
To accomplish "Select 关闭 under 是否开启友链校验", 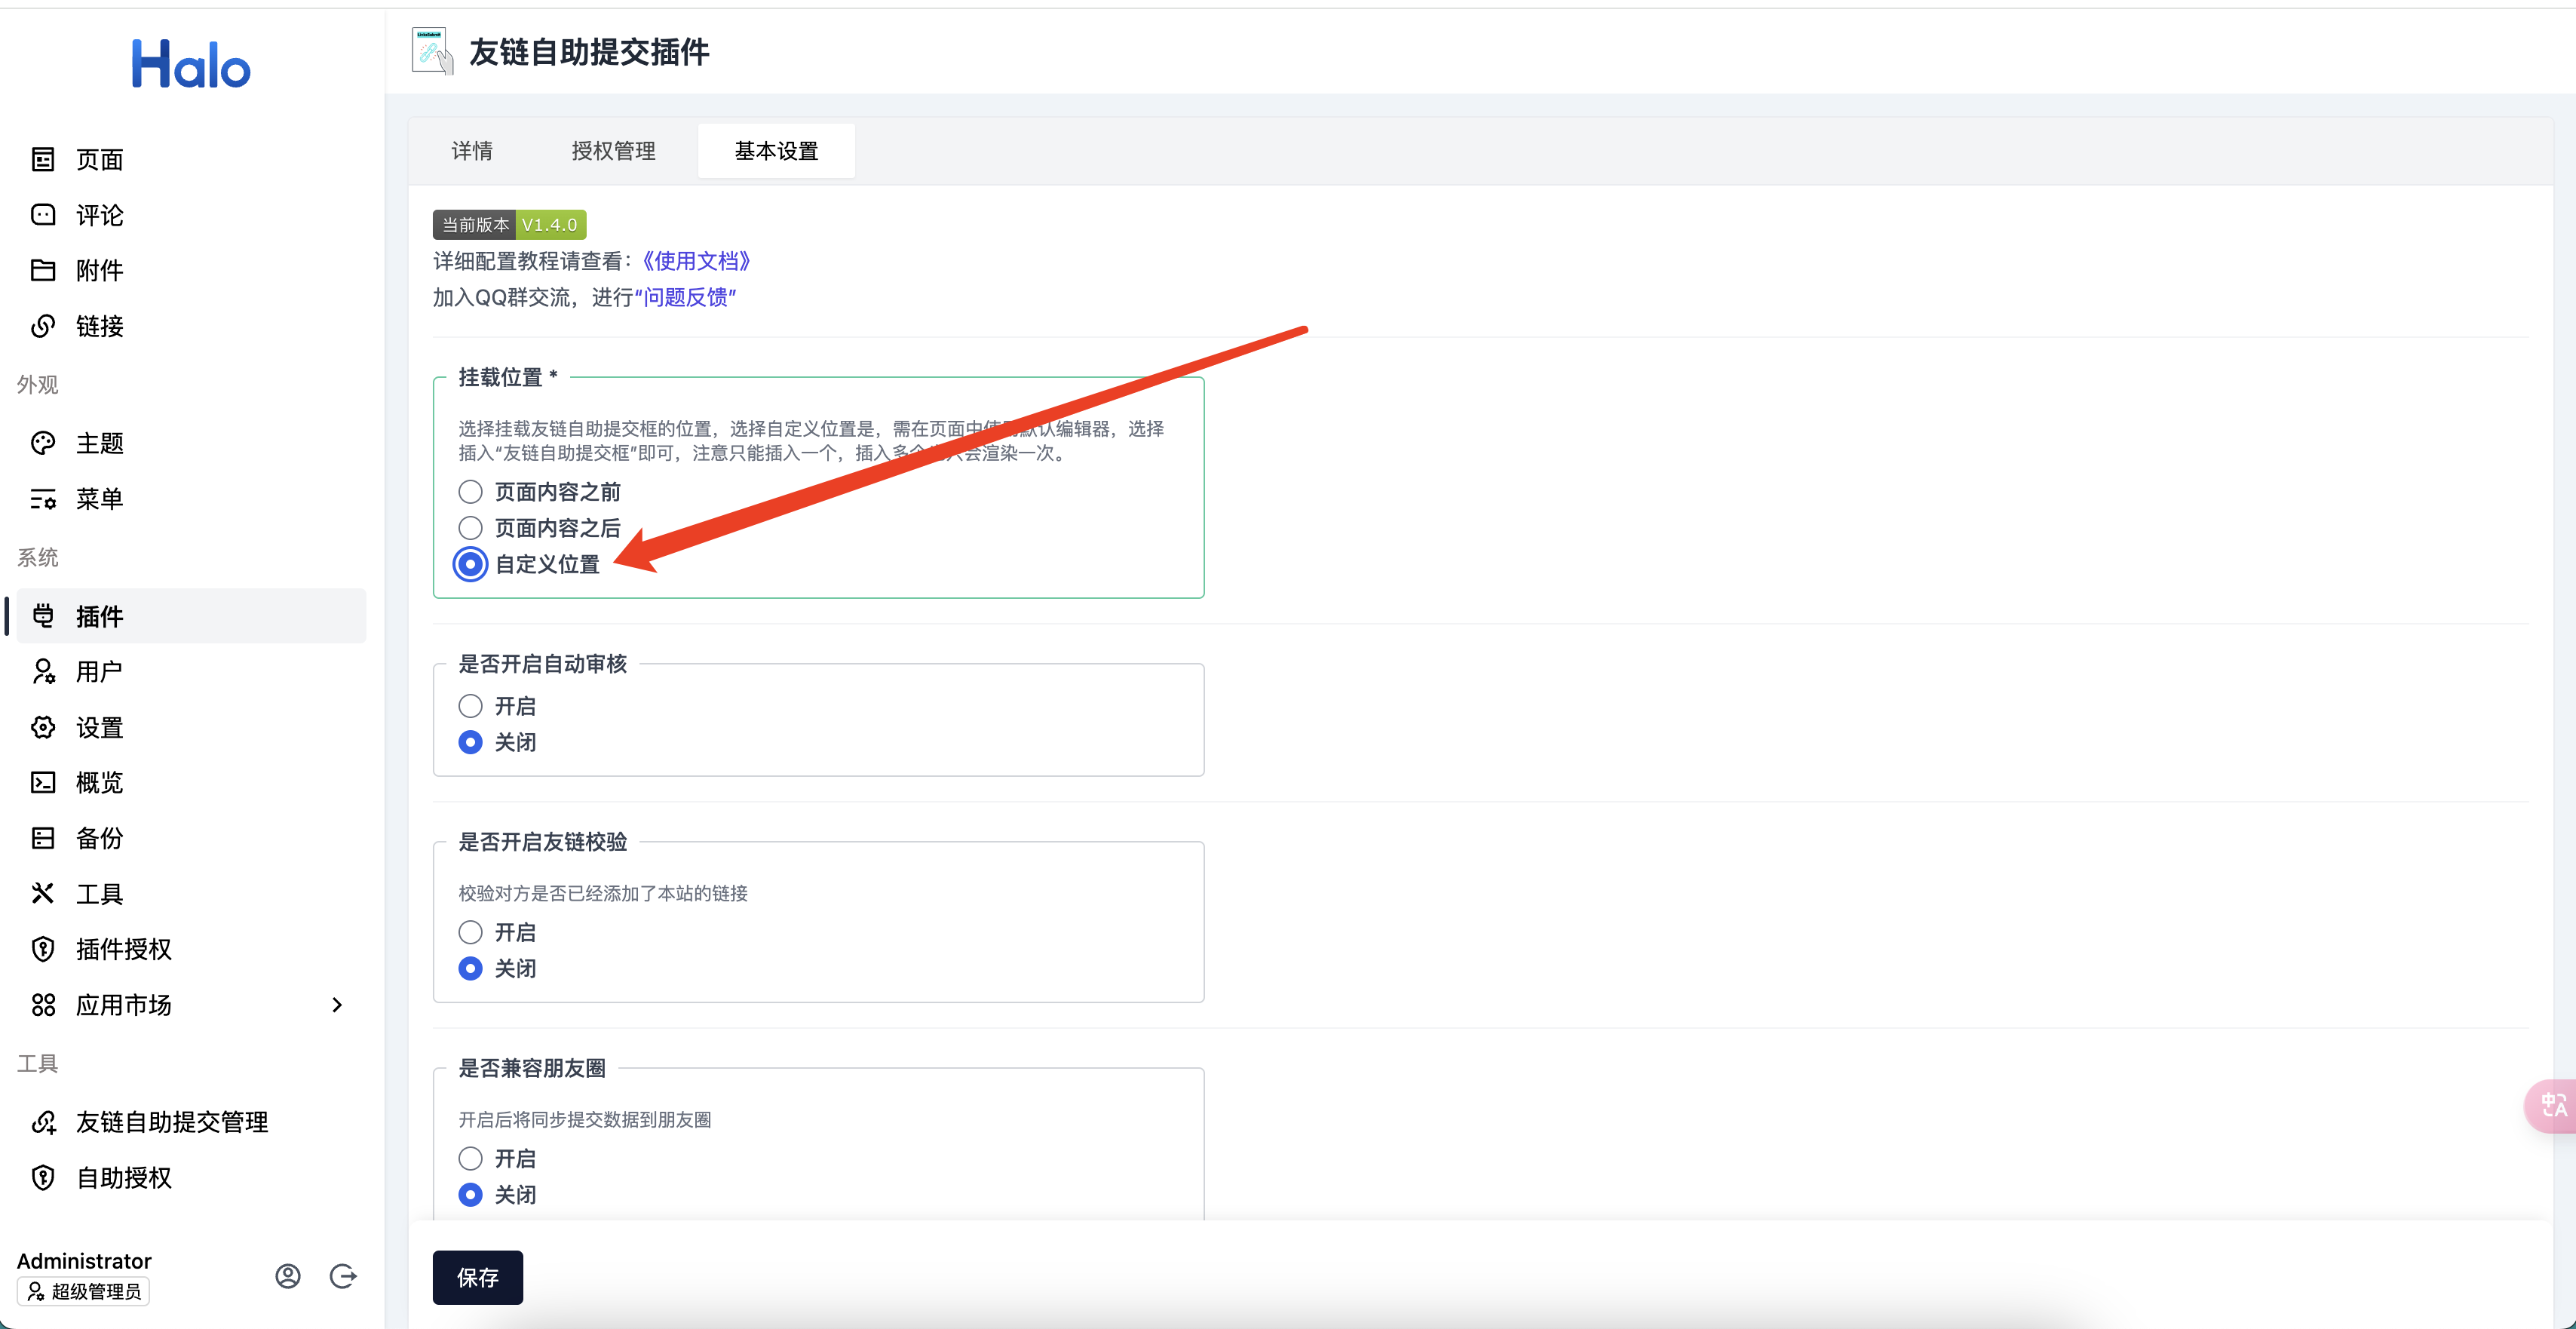I will pyautogui.click(x=470, y=968).
